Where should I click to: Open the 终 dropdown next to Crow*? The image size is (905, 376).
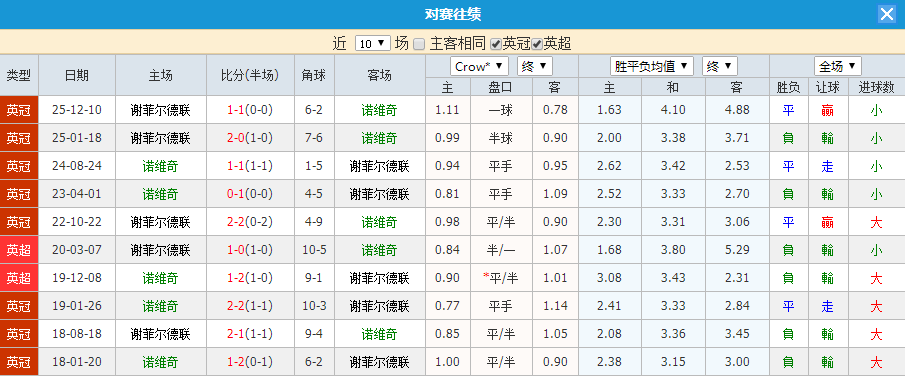pos(534,66)
